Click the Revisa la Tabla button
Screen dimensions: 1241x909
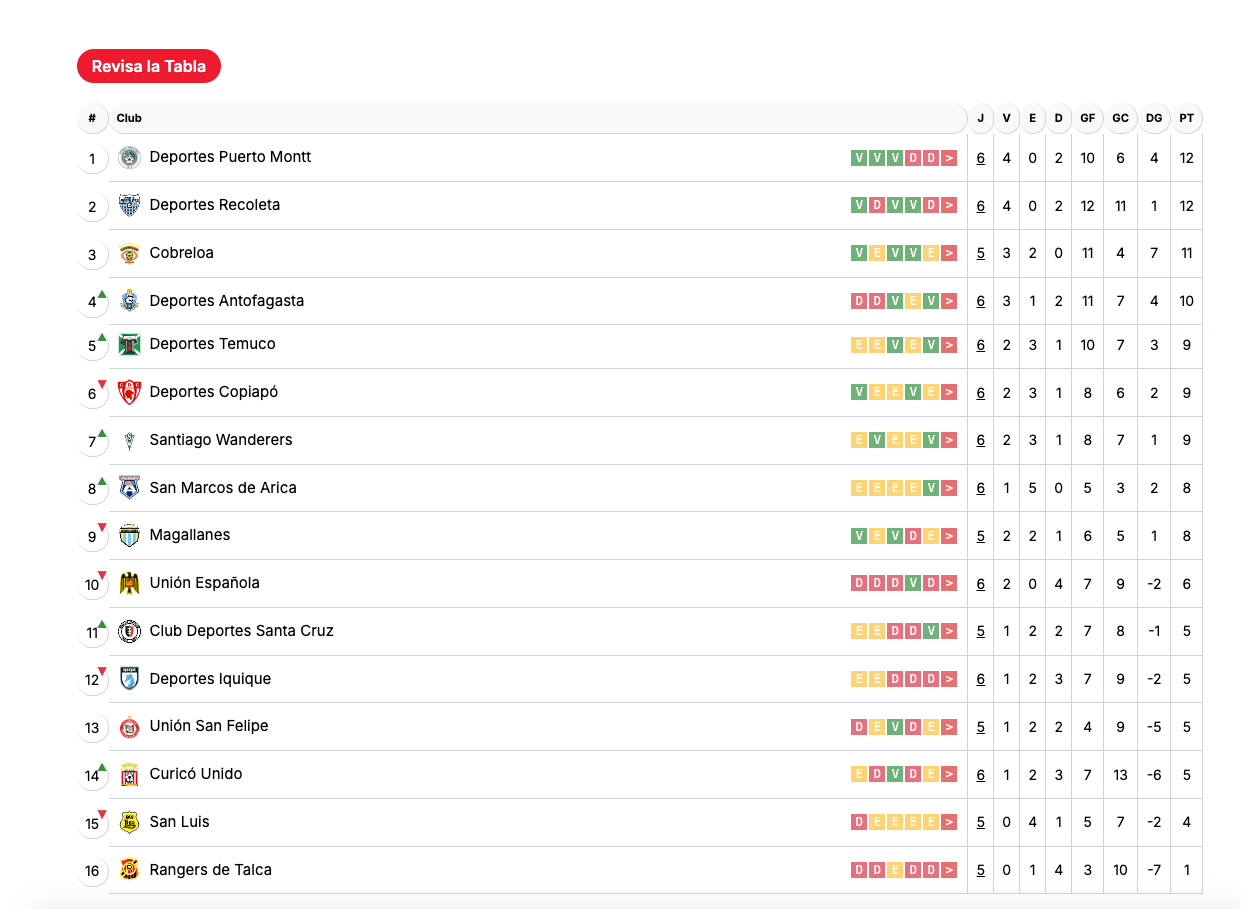point(148,66)
